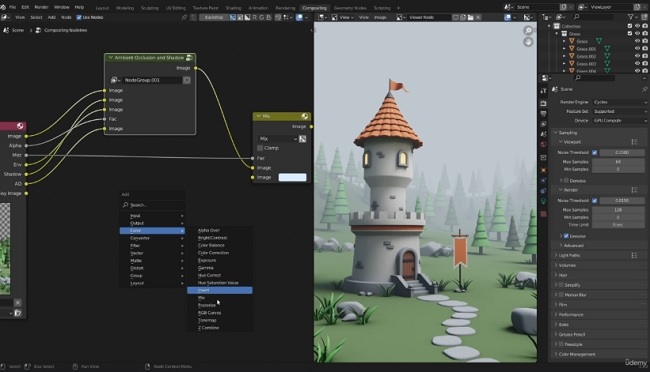Click Light Paths presets list icon
The image size is (650, 372).
[634, 255]
